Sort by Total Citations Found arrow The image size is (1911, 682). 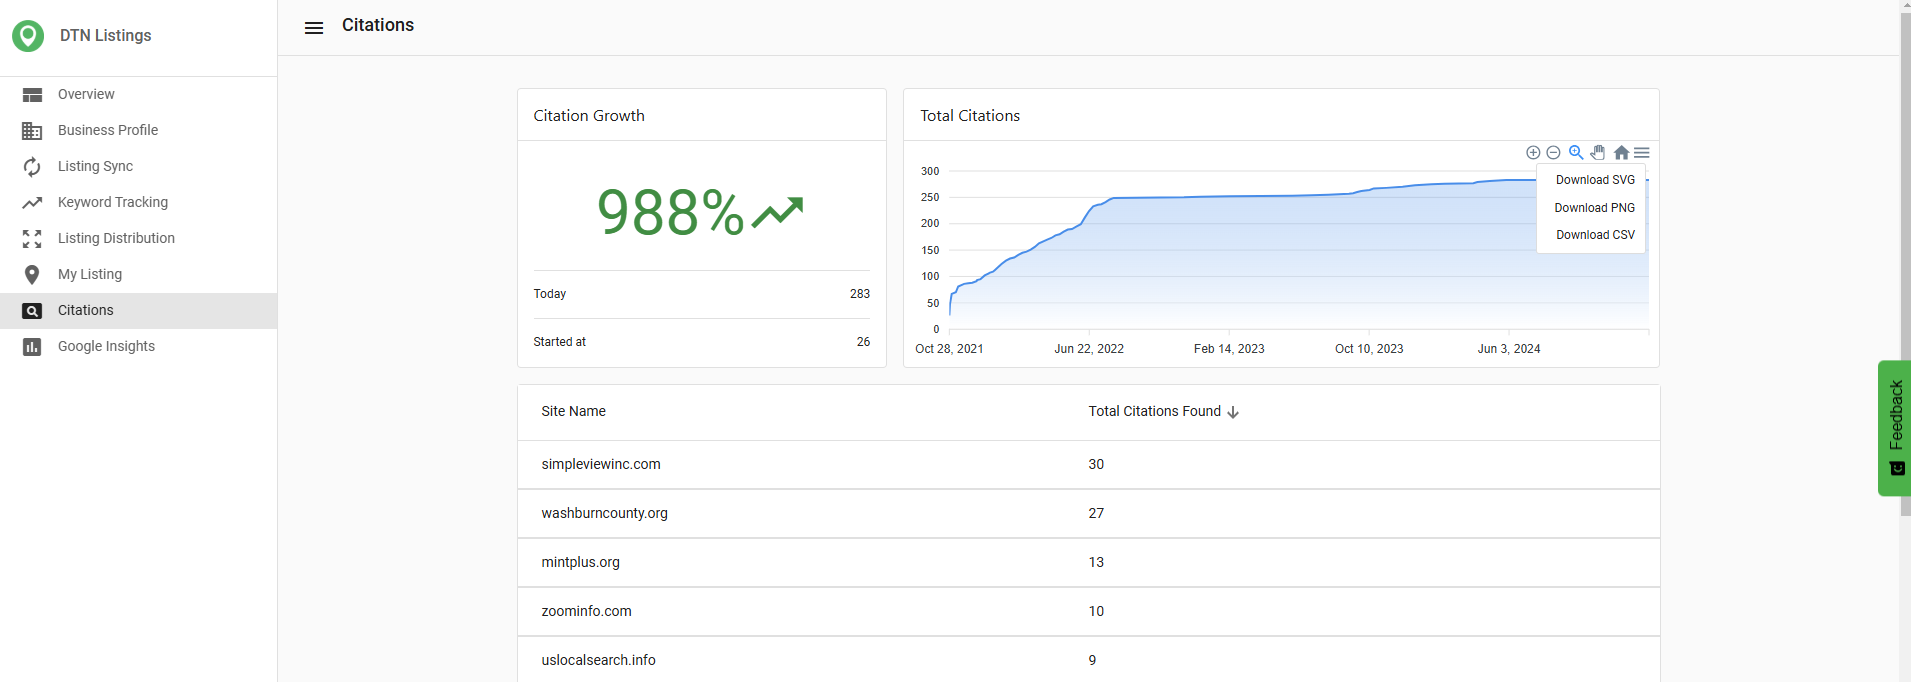click(1233, 412)
